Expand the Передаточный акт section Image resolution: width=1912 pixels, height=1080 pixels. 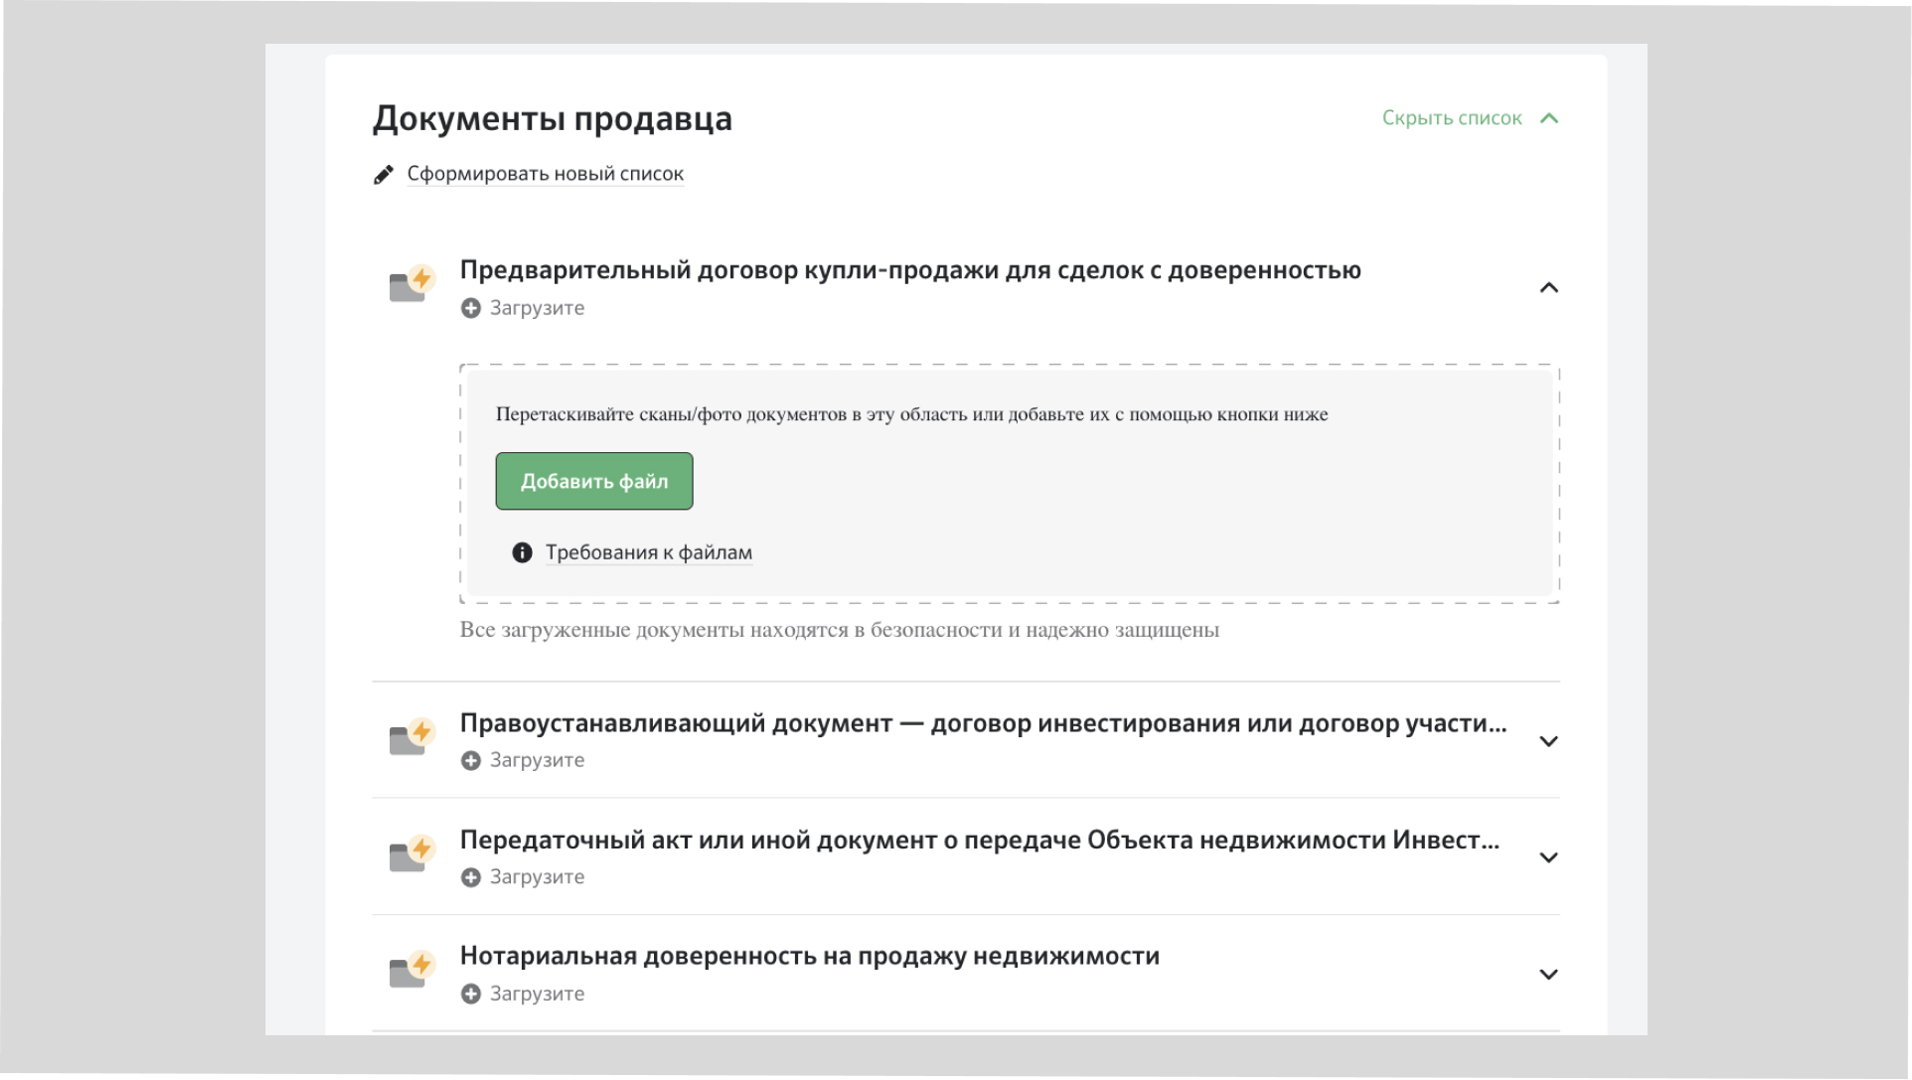tap(1549, 858)
